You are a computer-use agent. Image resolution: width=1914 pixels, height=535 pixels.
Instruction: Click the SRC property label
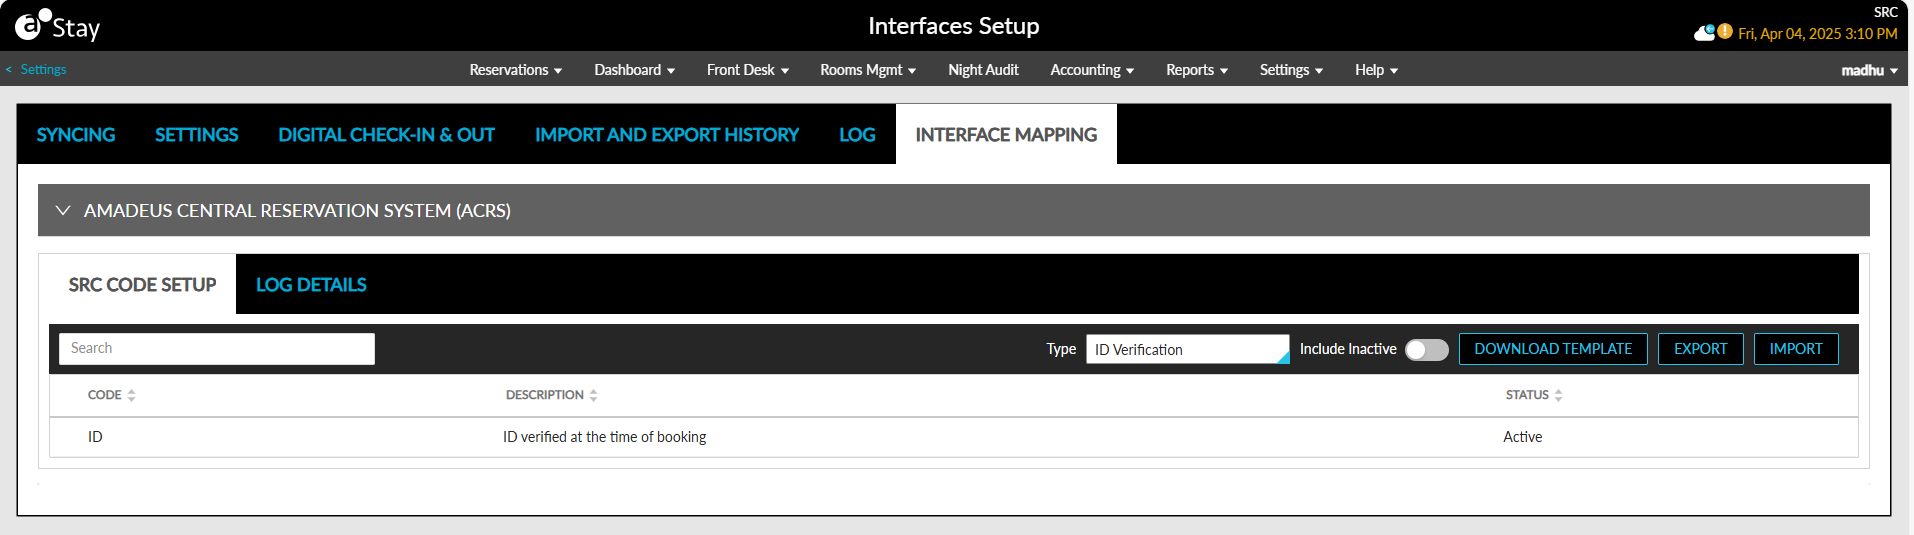pyautogui.click(x=1885, y=12)
